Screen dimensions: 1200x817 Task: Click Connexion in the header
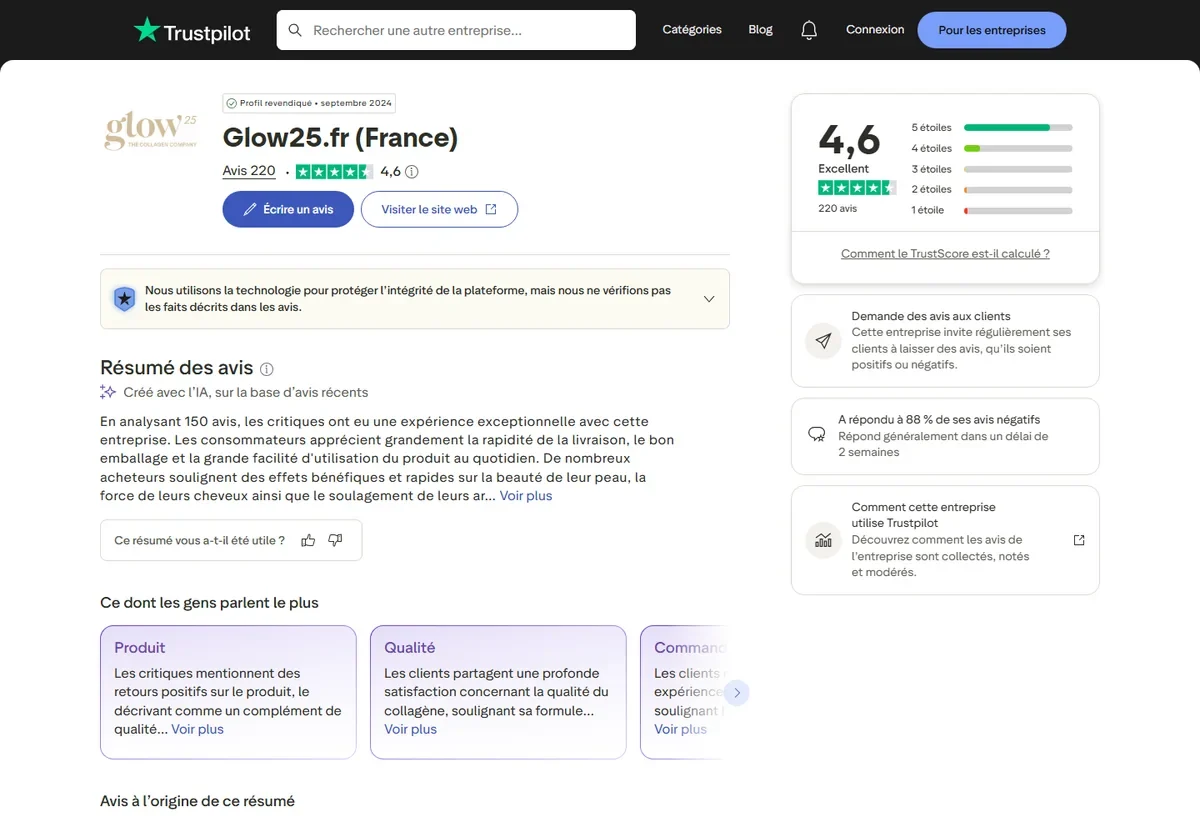tap(875, 30)
